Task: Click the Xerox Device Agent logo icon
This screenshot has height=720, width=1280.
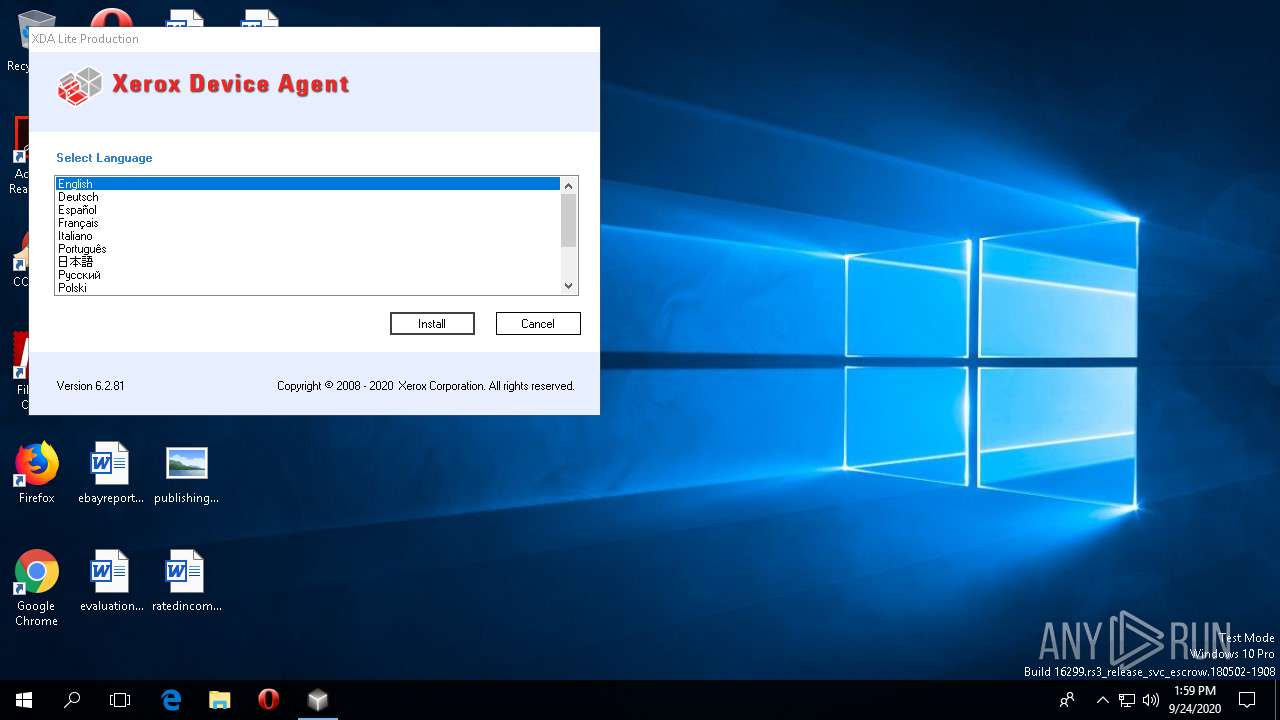Action: [80, 86]
